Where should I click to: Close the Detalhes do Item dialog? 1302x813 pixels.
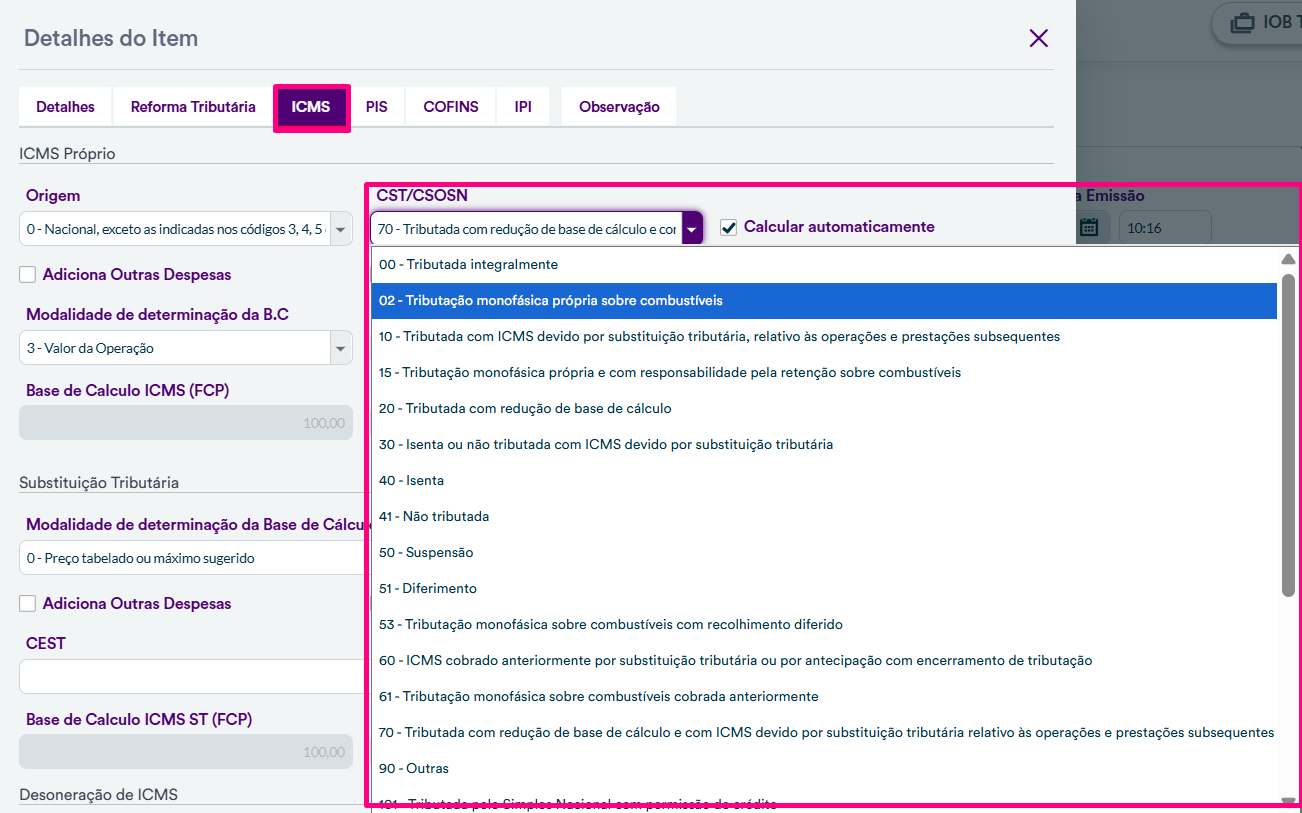tap(1038, 38)
